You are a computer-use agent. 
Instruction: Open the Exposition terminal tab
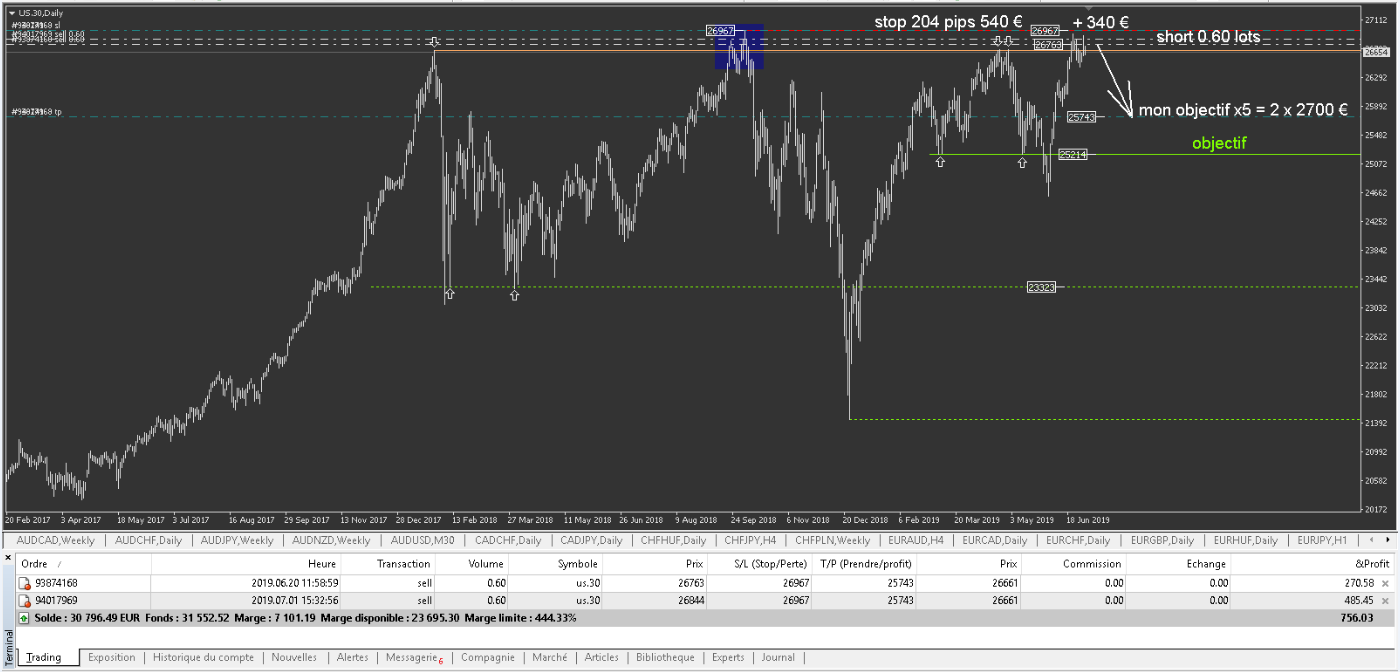(111, 657)
